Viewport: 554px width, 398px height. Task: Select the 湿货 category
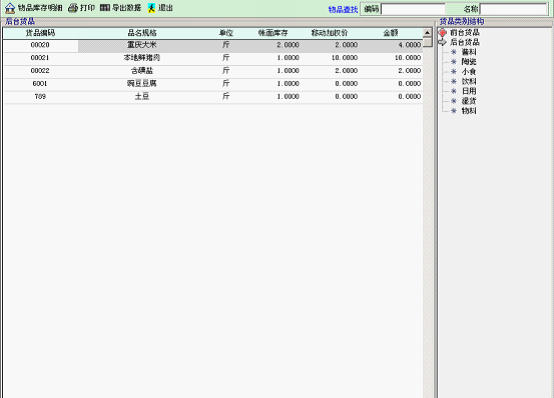(x=469, y=101)
